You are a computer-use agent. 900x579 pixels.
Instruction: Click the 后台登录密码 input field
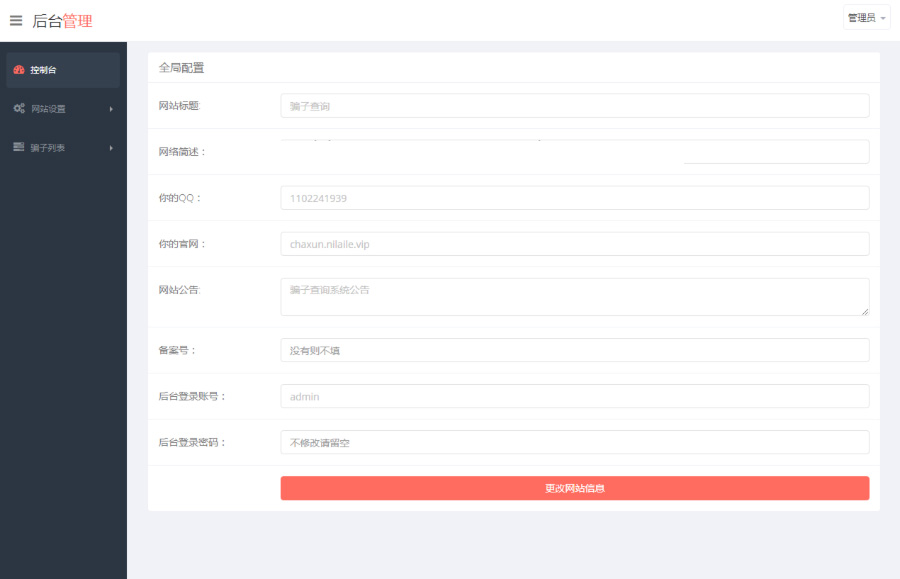coord(574,442)
